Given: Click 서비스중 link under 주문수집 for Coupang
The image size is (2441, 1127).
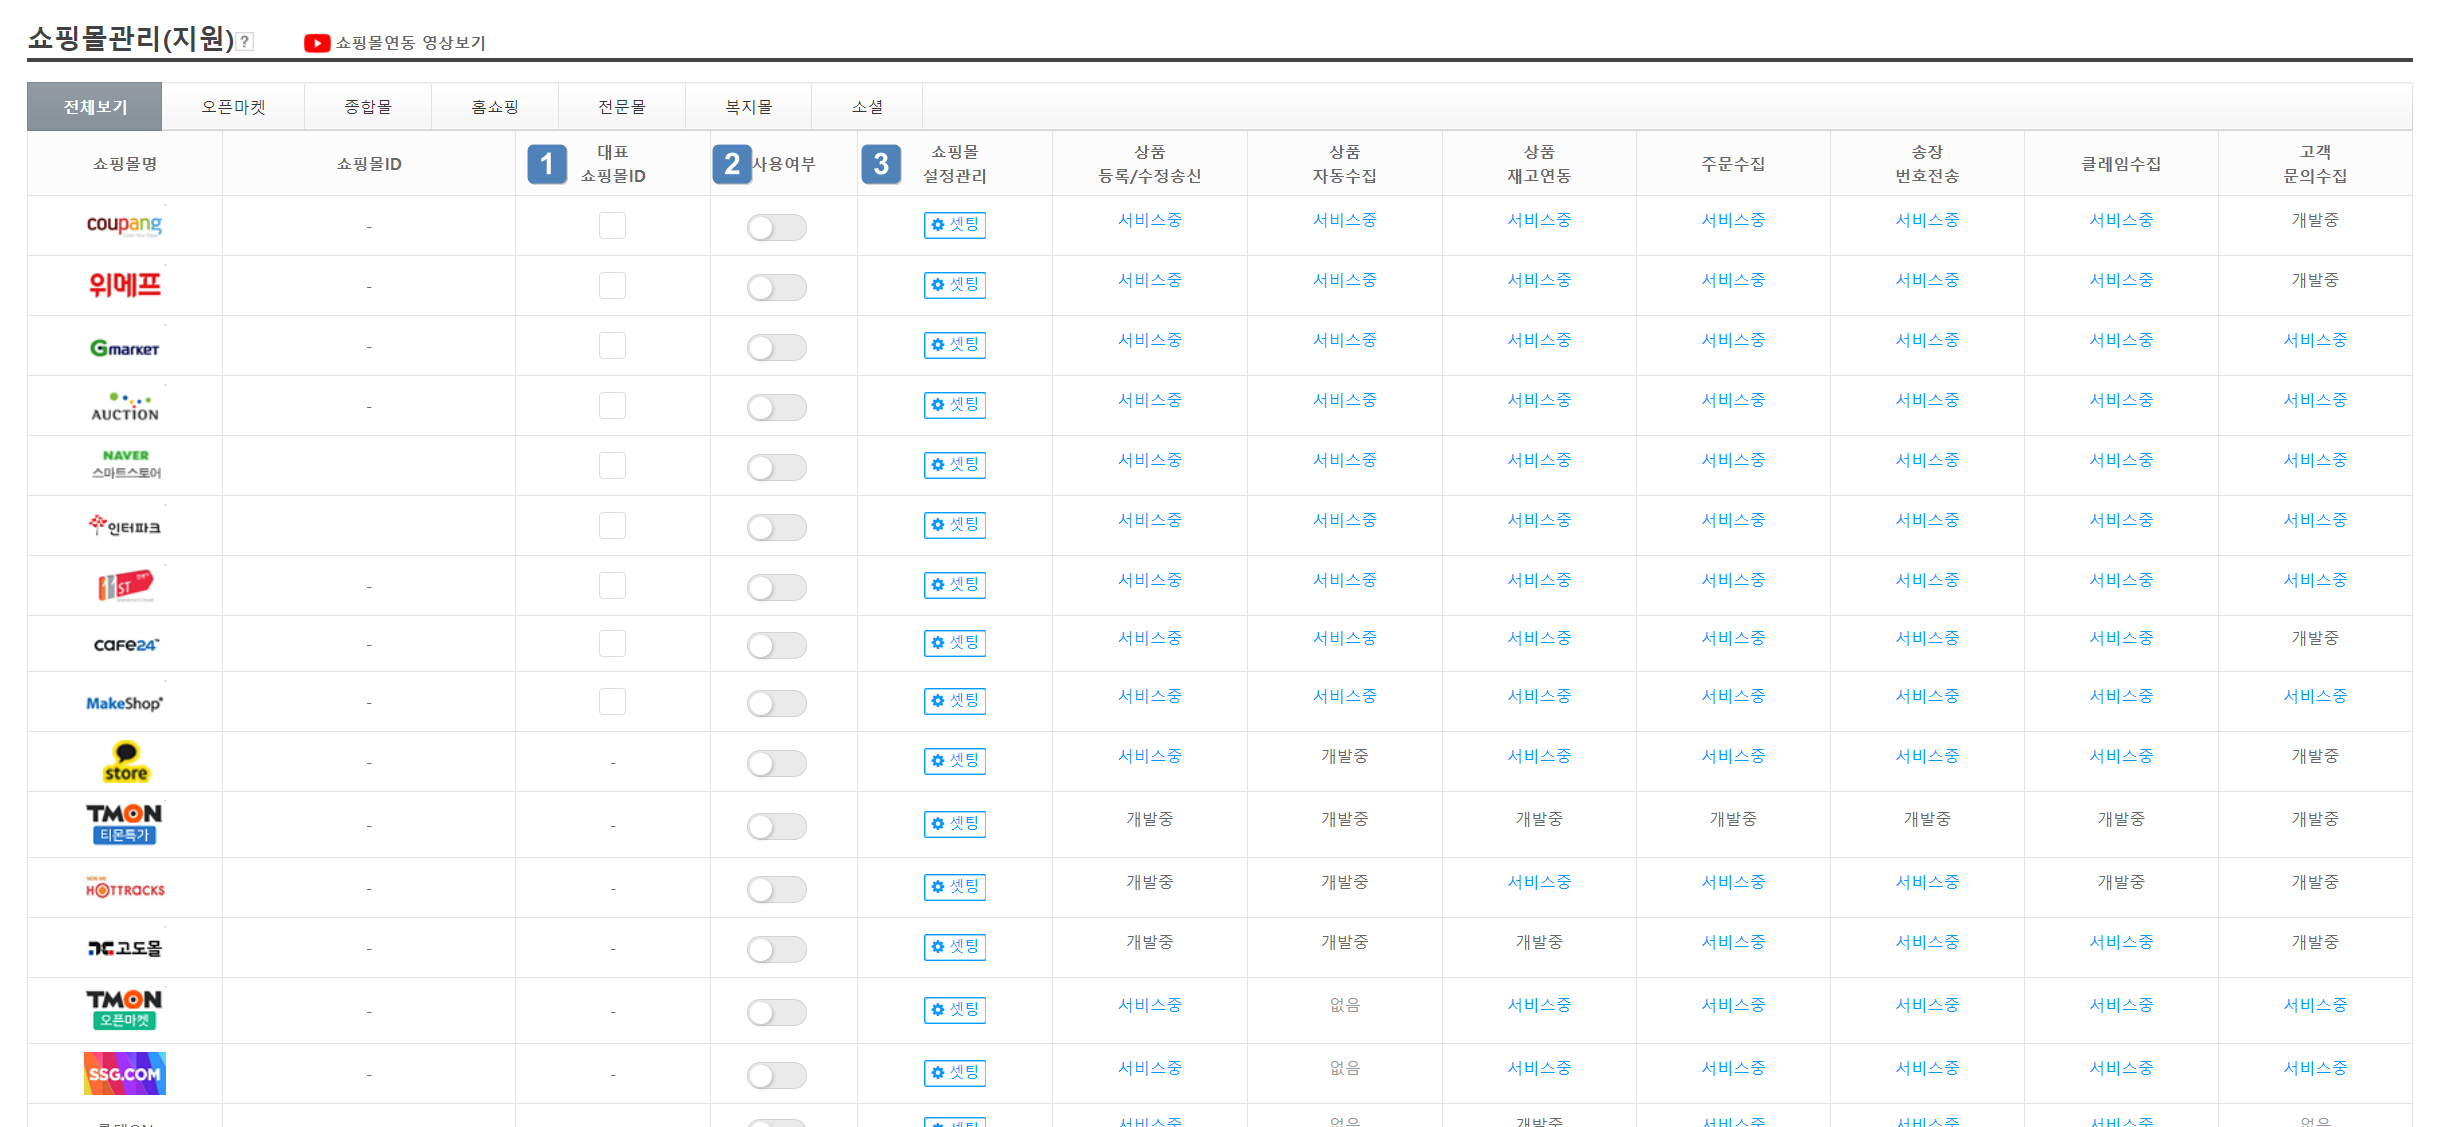Looking at the screenshot, I should [x=1733, y=220].
